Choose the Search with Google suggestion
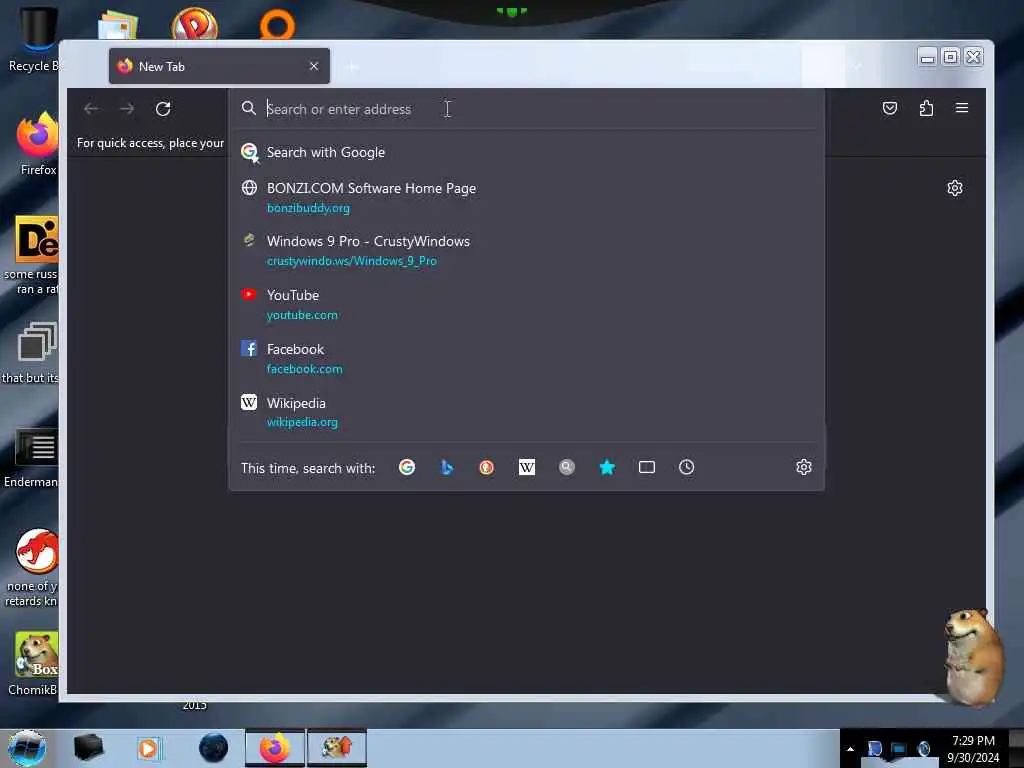 click(526, 152)
